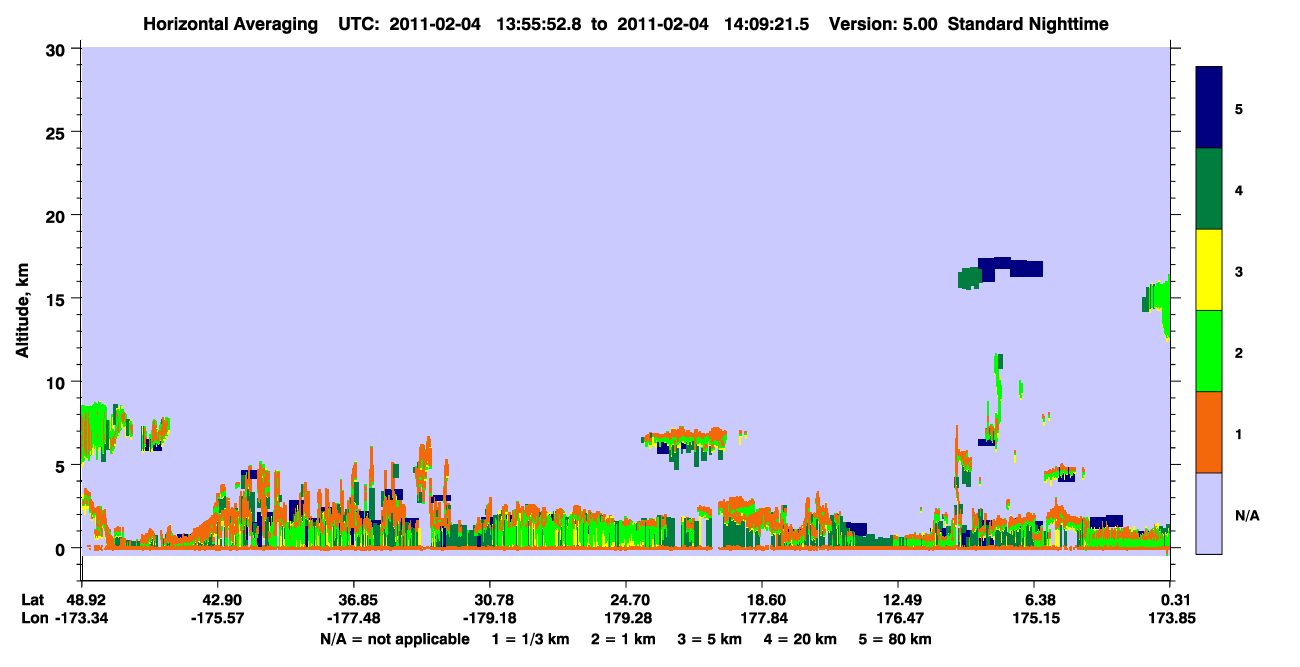Click the '3 = 5 km' legend note
This screenshot has width=1300, height=667.
(710, 638)
